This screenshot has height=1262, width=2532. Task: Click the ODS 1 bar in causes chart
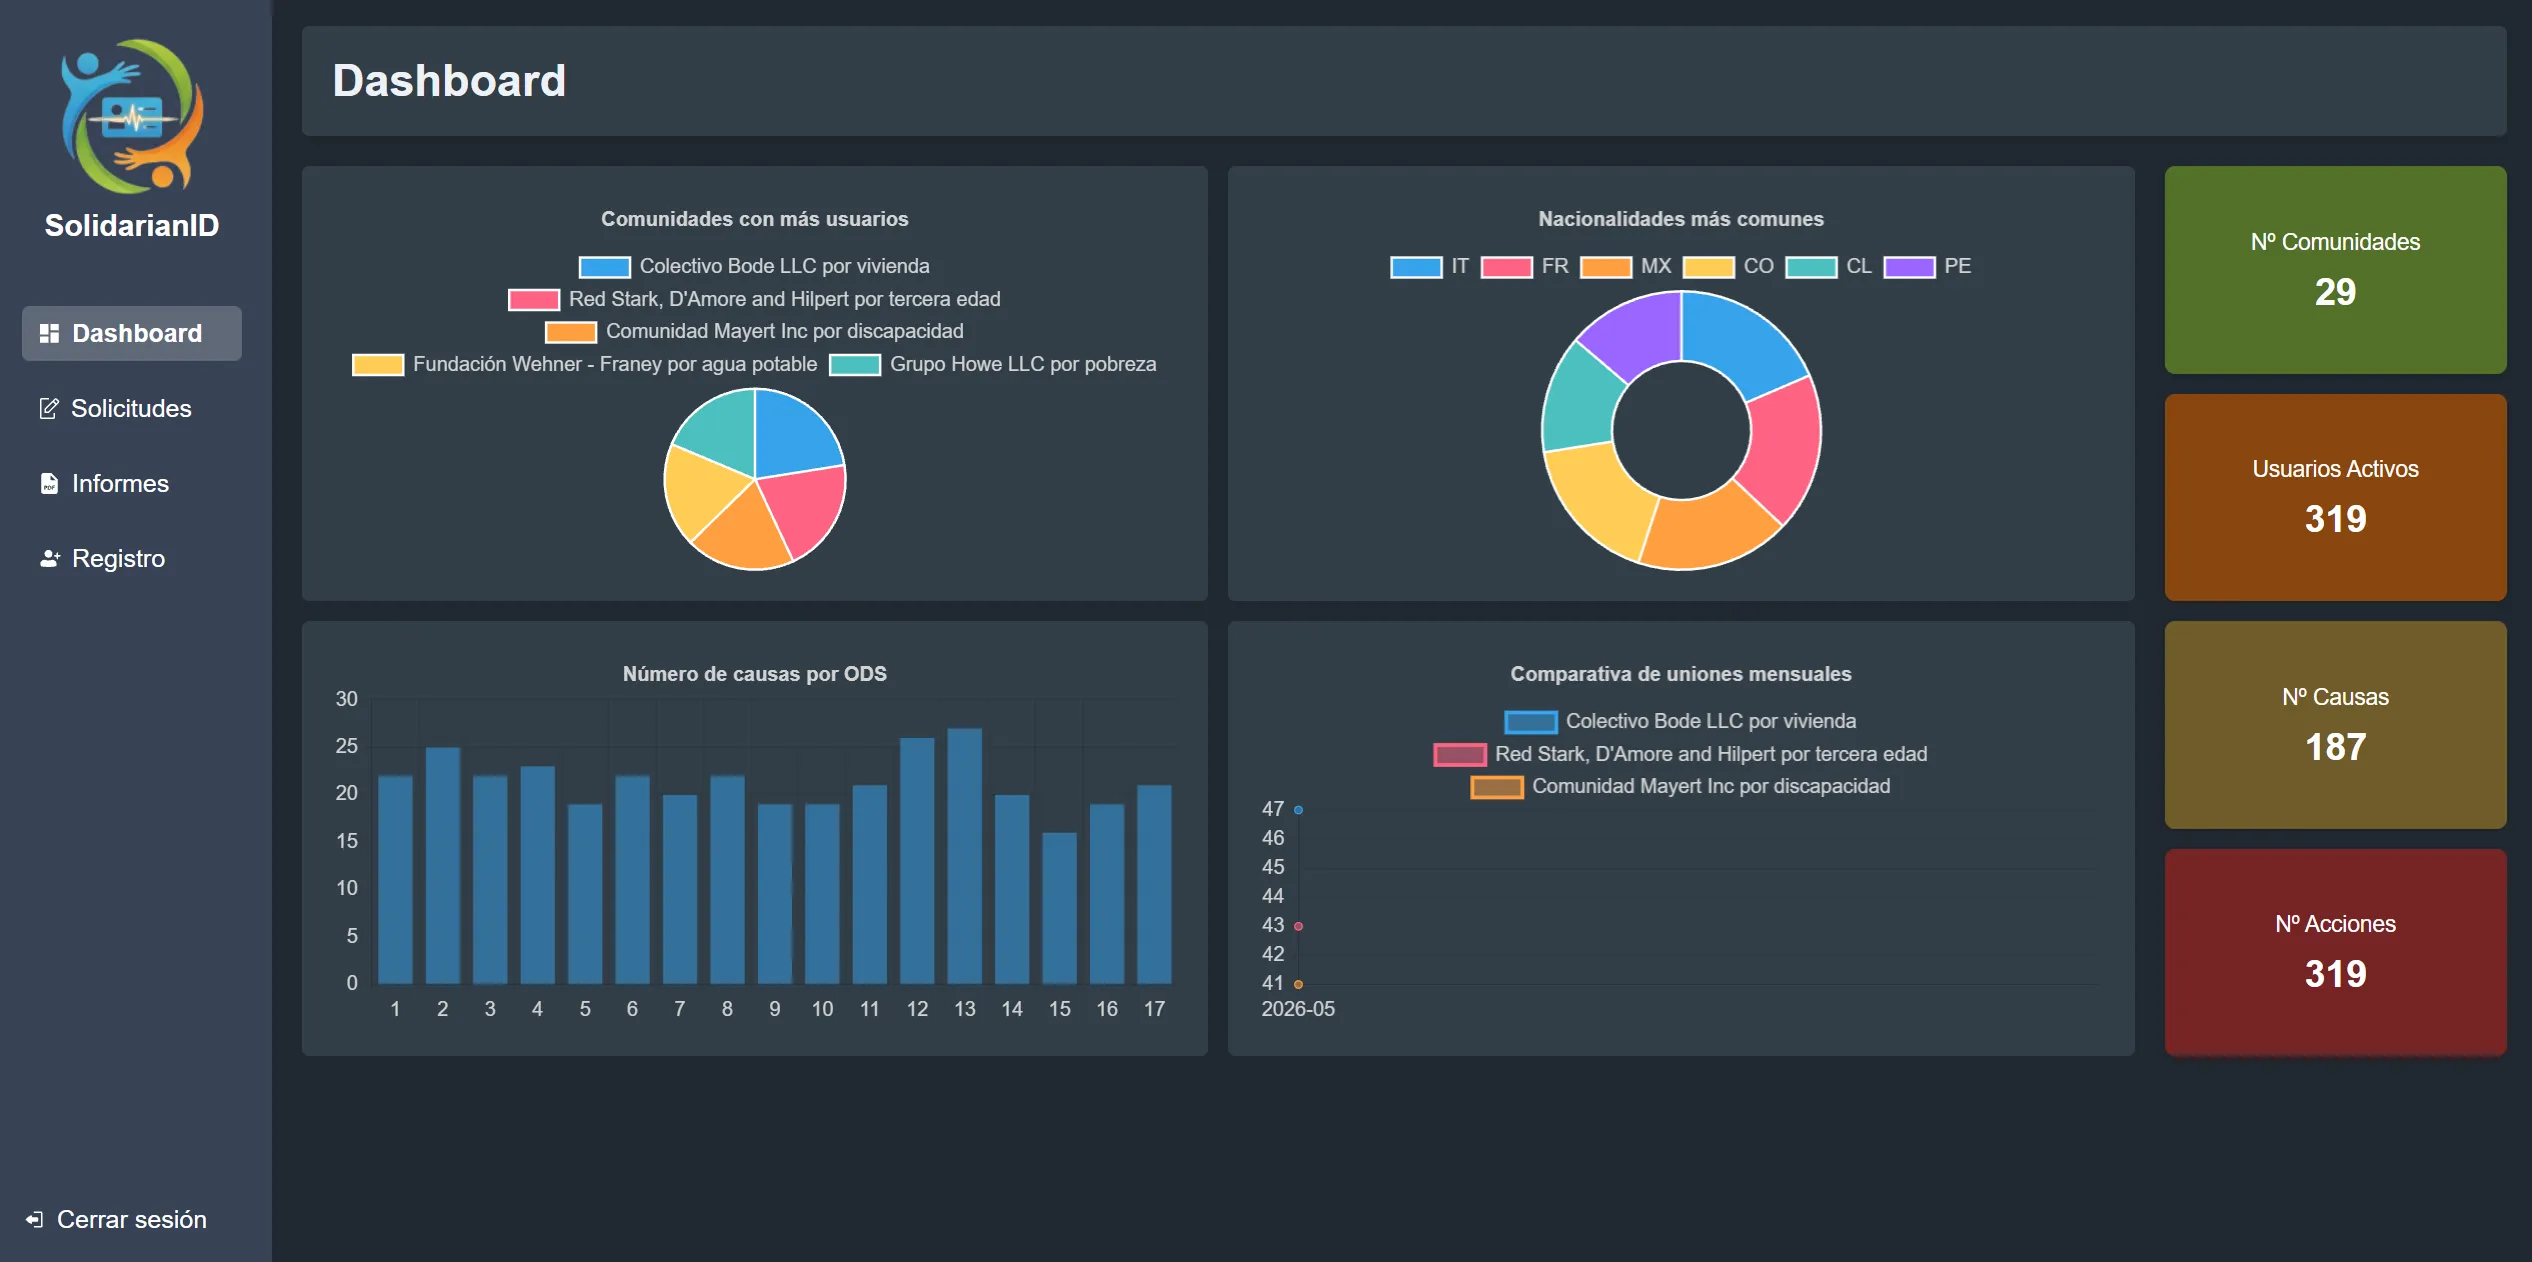[395, 879]
